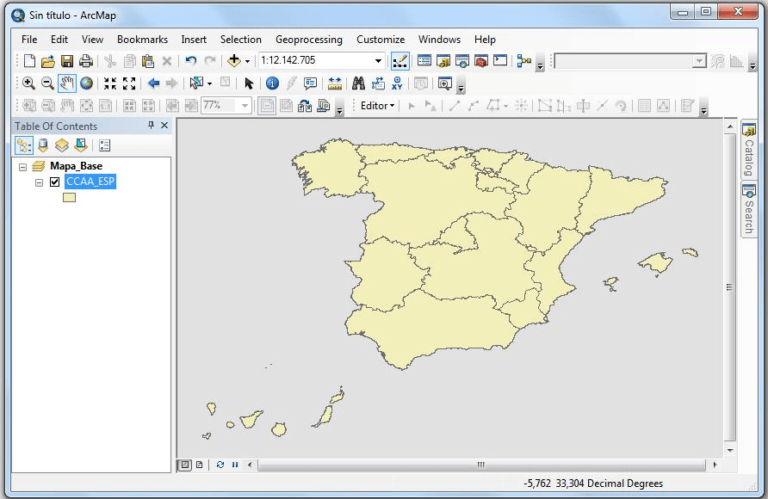This screenshot has height=499, width=768.
Task: Select the Identify tool
Action: tap(272, 83)
